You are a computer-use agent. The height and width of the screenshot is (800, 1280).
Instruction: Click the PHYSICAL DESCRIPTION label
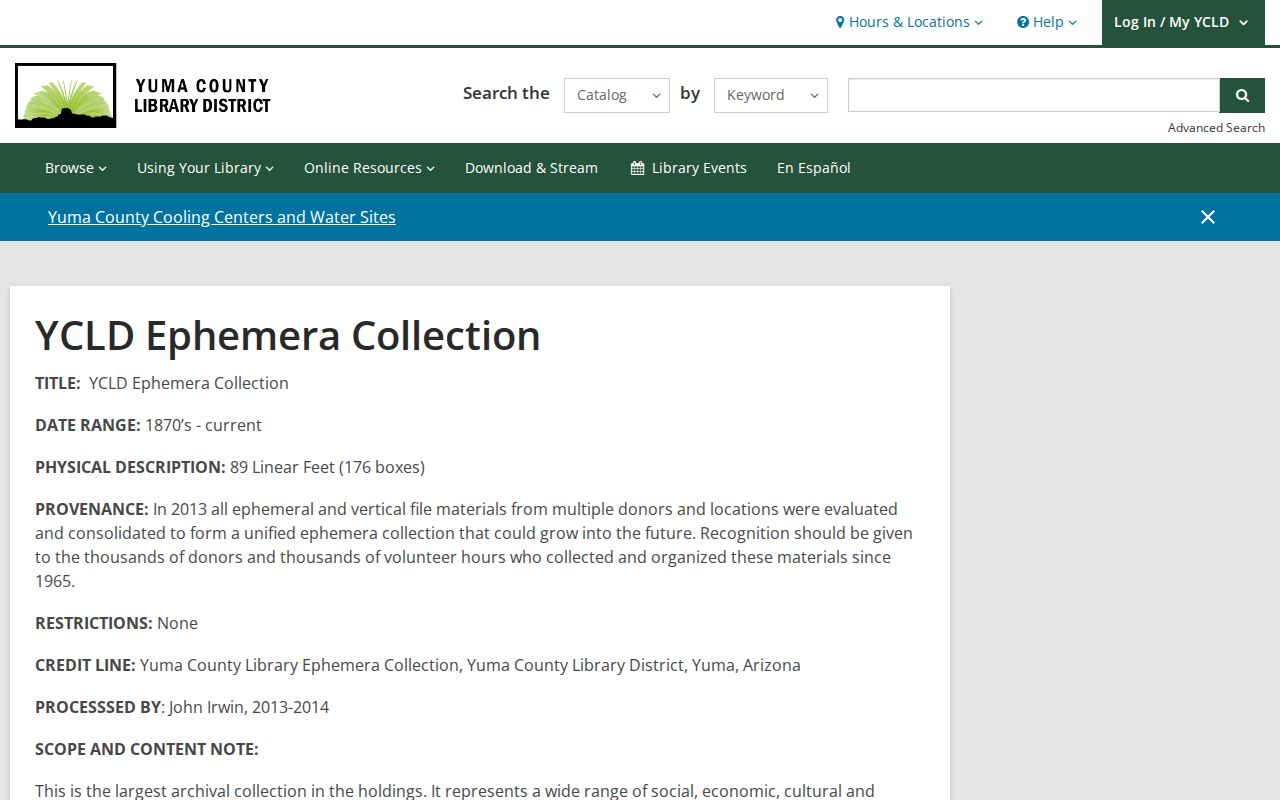[130, 467]
